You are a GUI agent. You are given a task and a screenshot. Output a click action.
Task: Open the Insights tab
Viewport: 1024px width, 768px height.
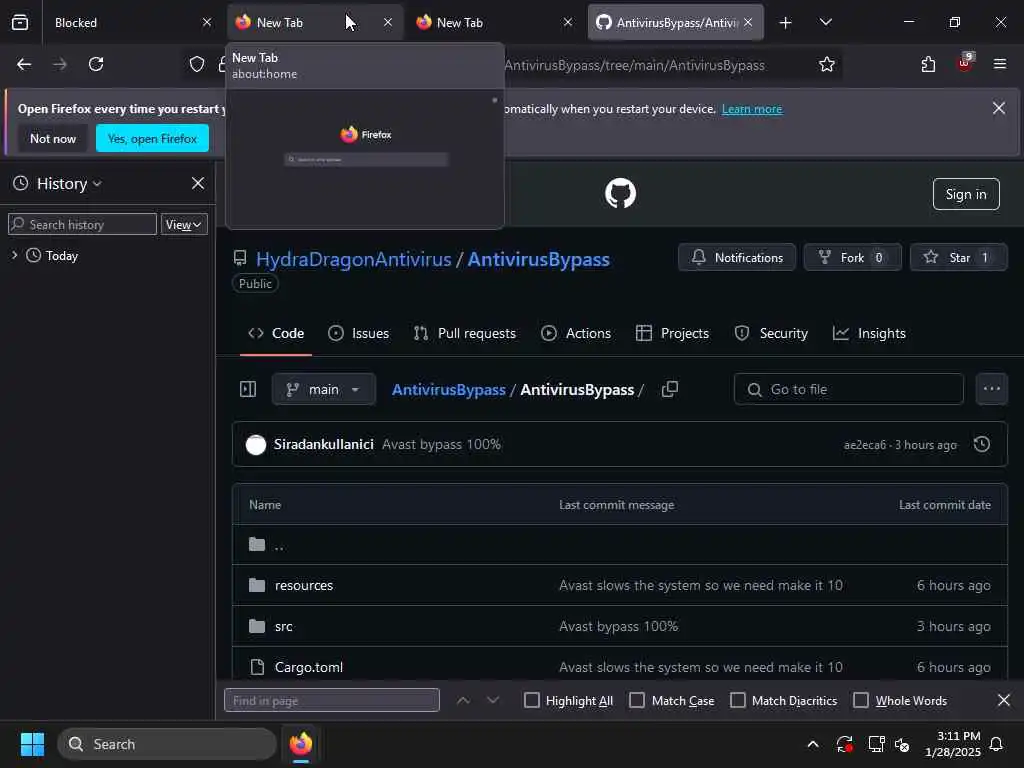pos(869,333)
